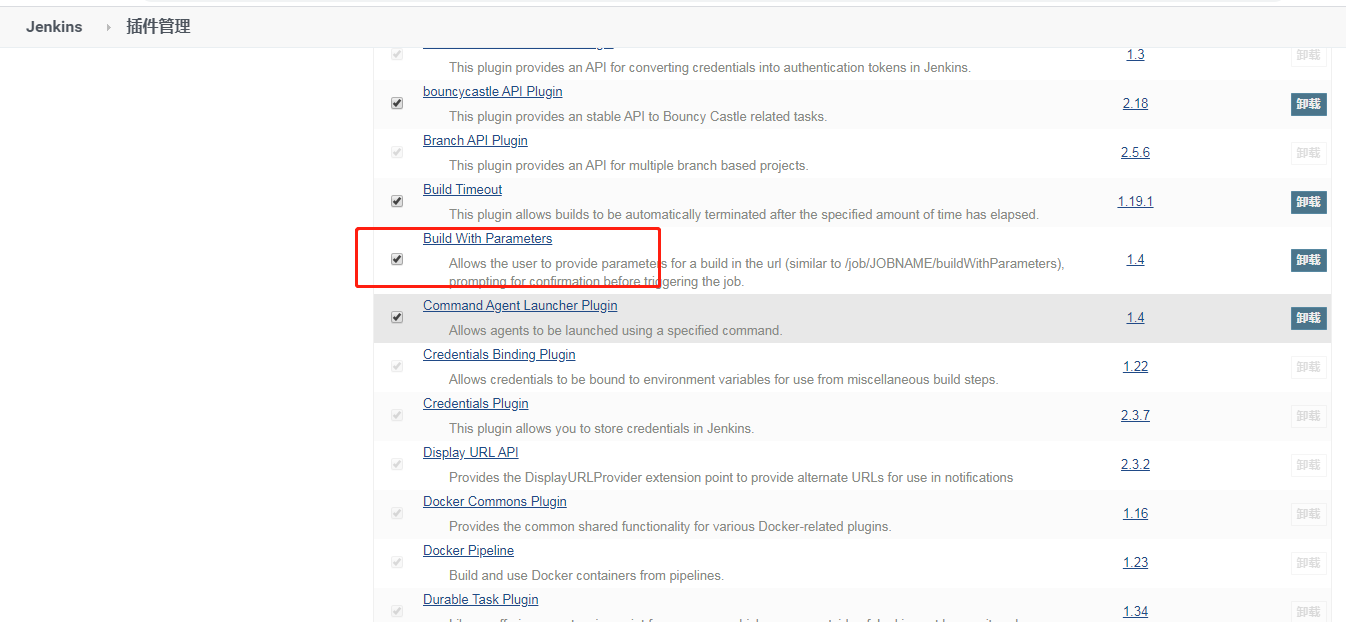Click version 1.34 link
Image resolution: width=1346 pixels, height=622 pixels.
[x=1135, y=611]
